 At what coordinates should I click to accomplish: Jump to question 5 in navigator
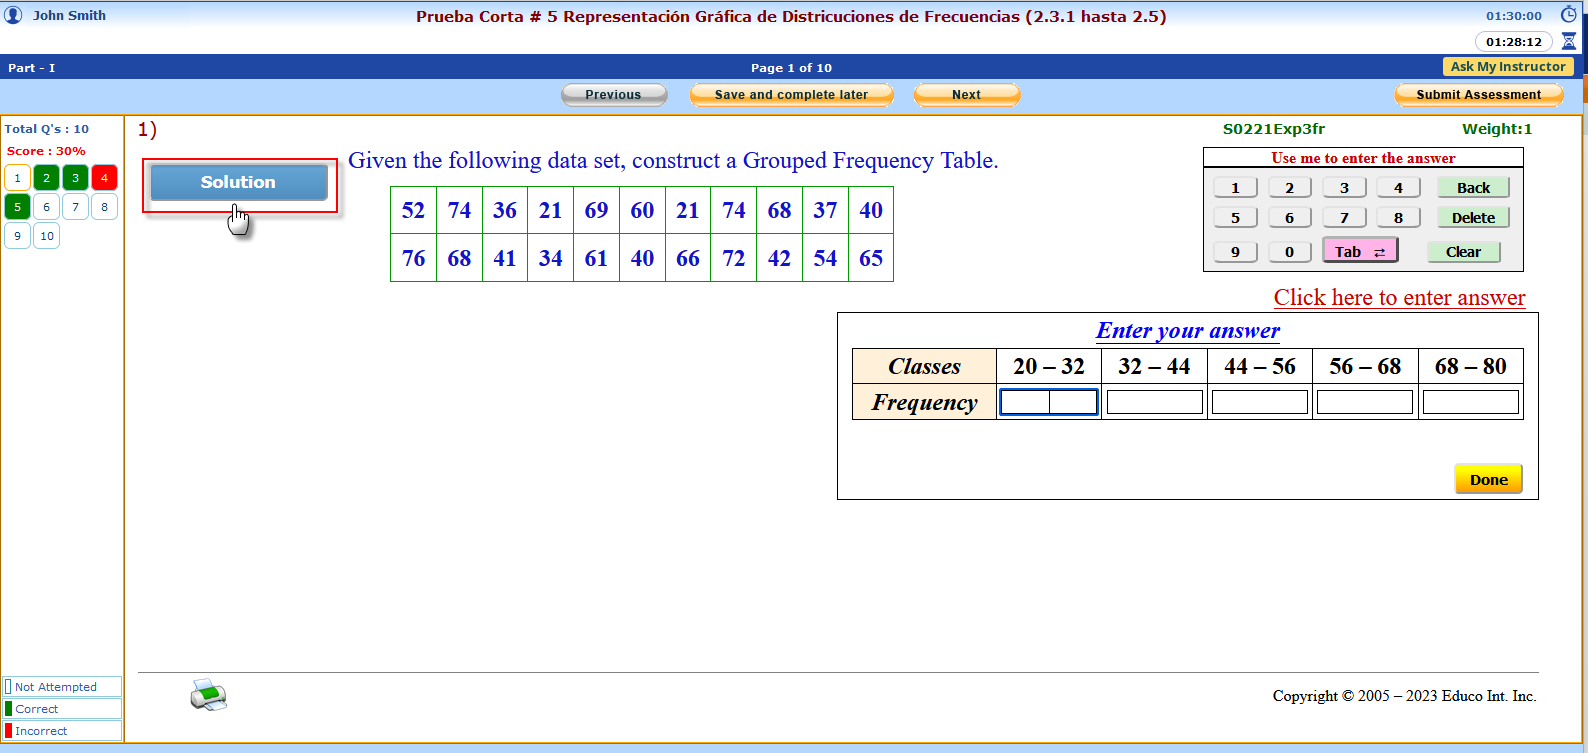17,207
